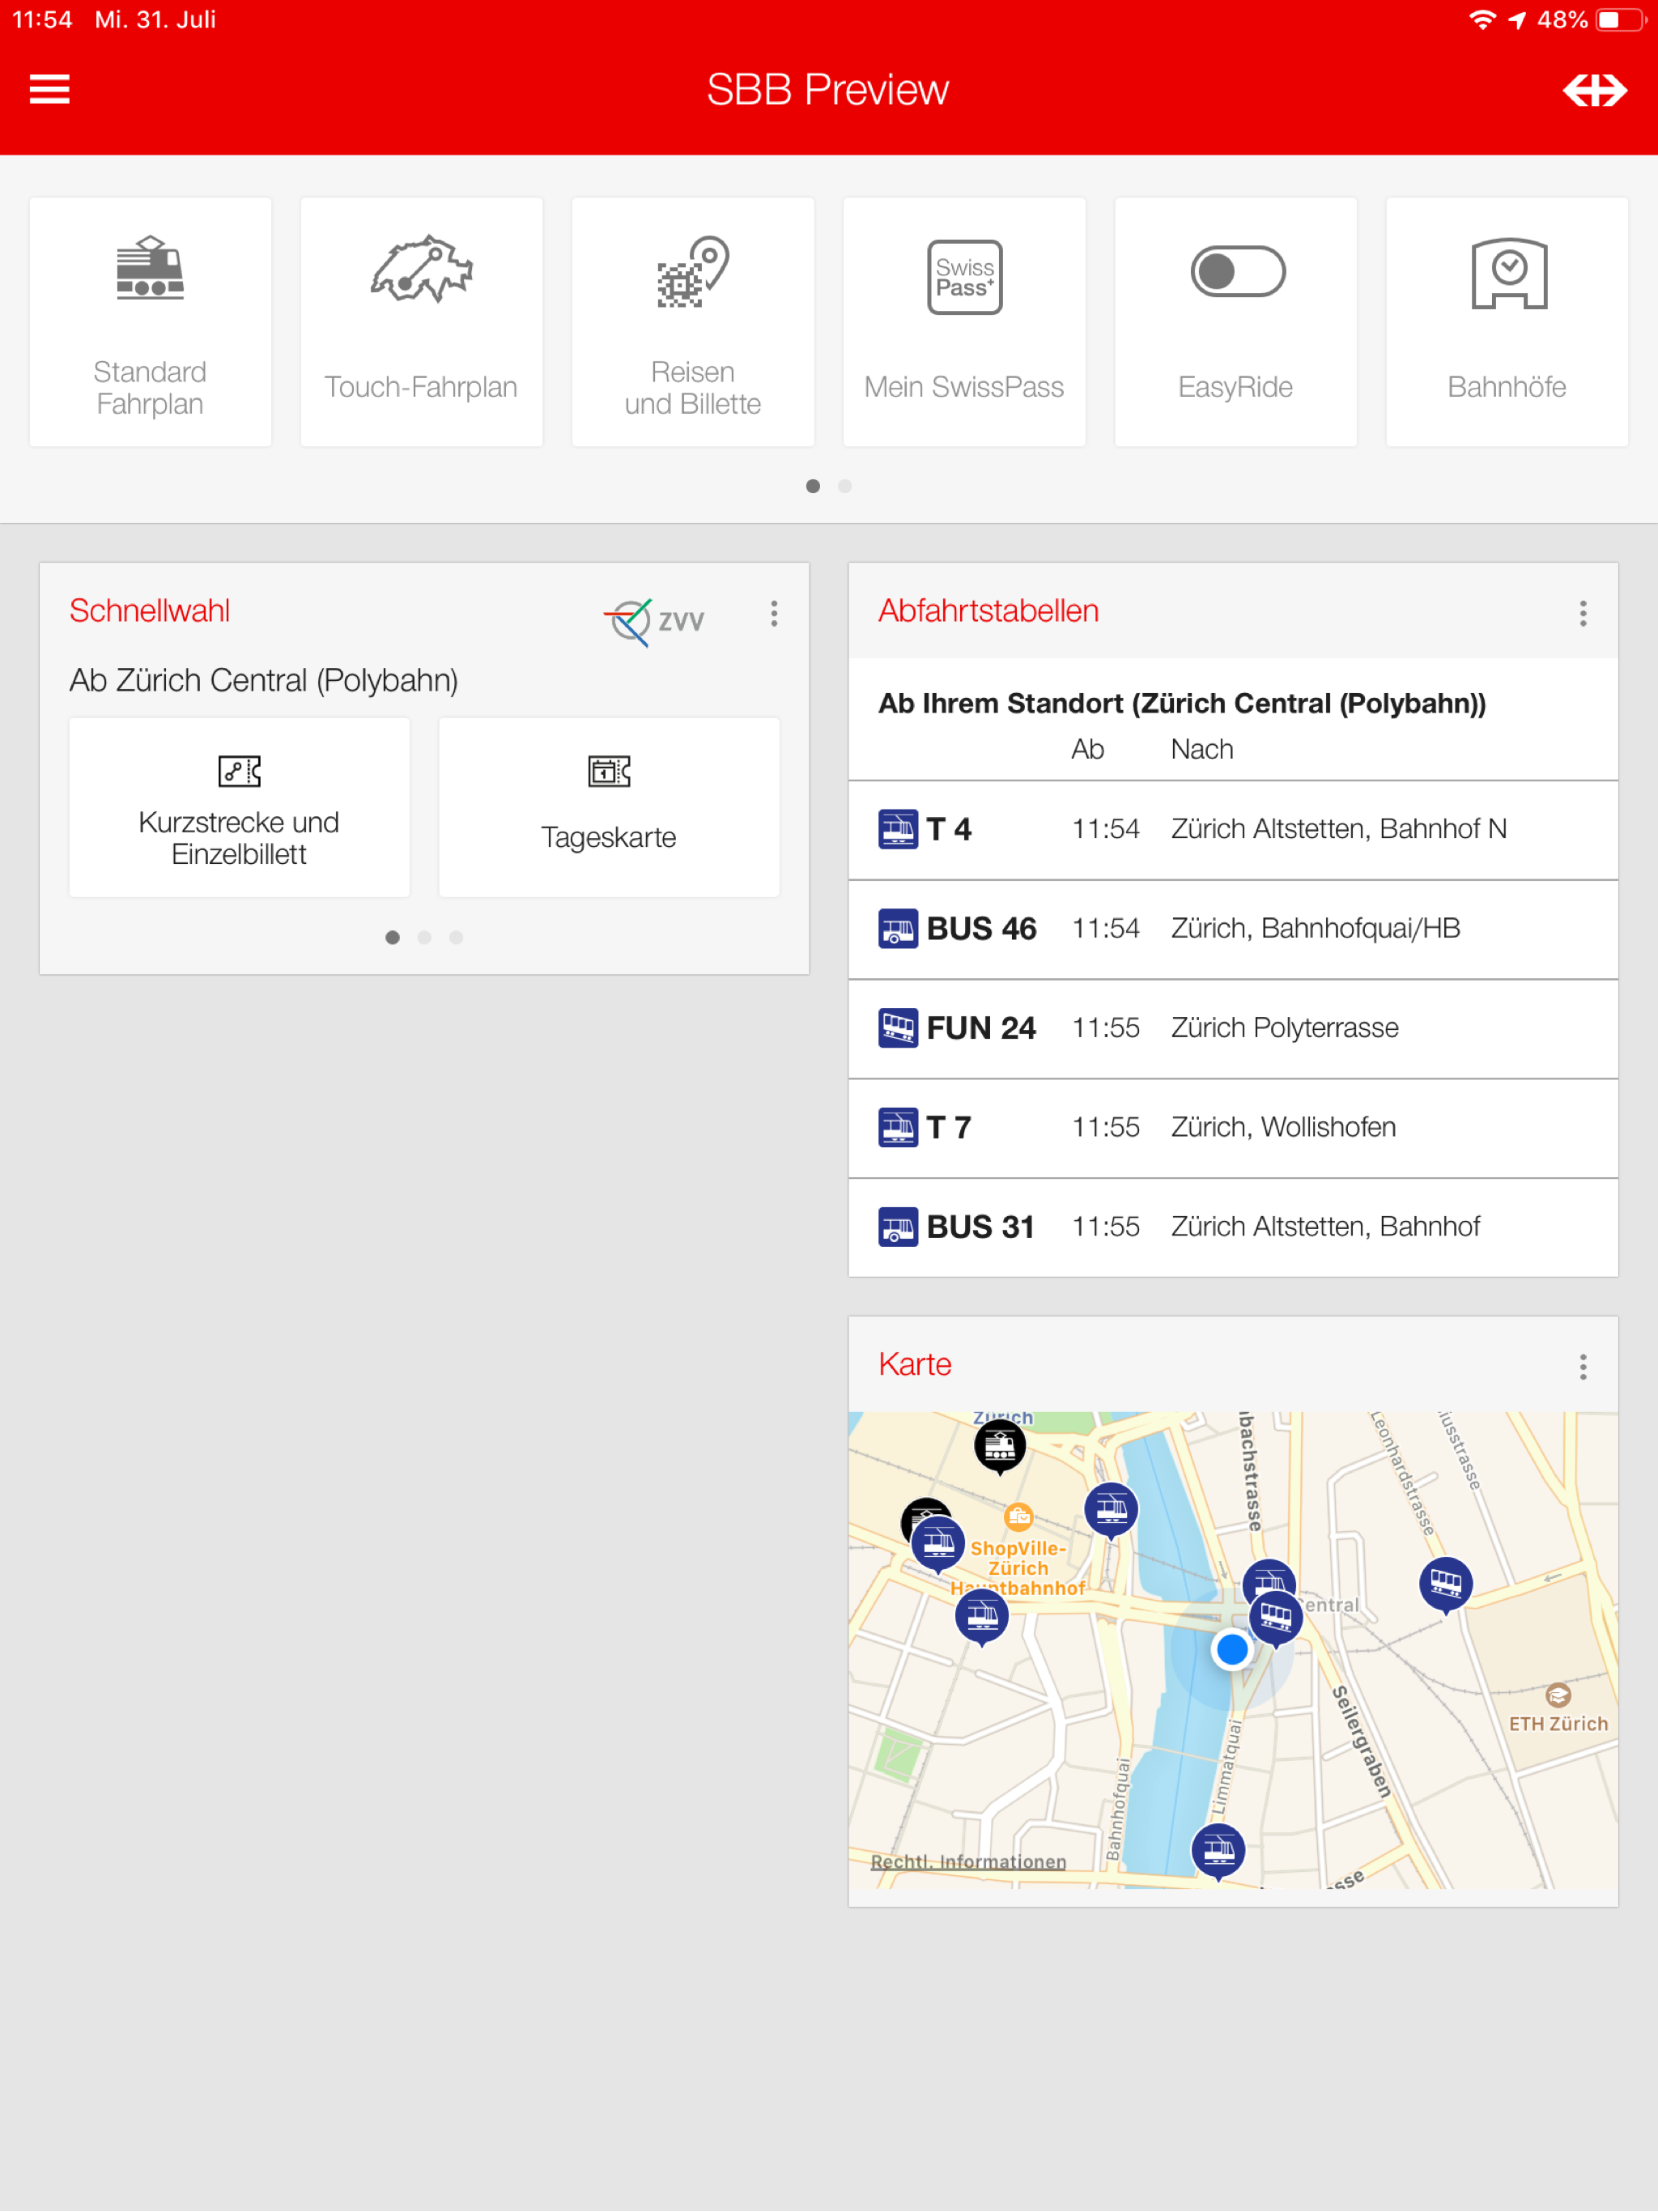The image size is (1658, 2212).
Task: Open Reisen und Billette tile
Action: pyautogui.click(x=692, y=322)
